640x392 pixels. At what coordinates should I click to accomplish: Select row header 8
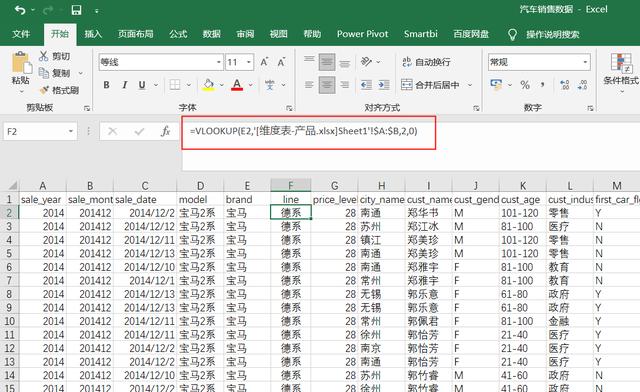(9, 294)
